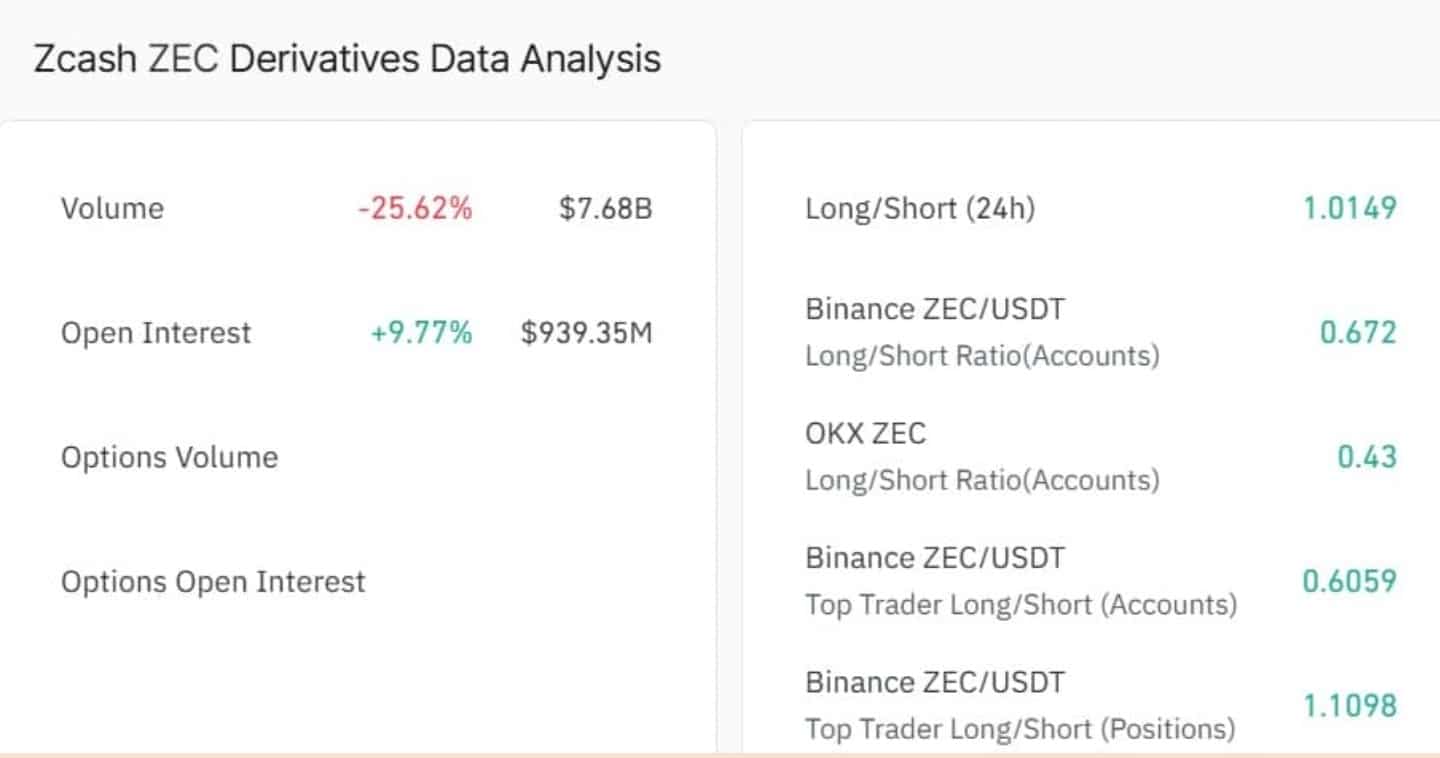Select the 0.6059 top trader value
Image resolution: width=1440 pixels, height=758 pixels.
pyautogui.click(x=1349, y=582)
